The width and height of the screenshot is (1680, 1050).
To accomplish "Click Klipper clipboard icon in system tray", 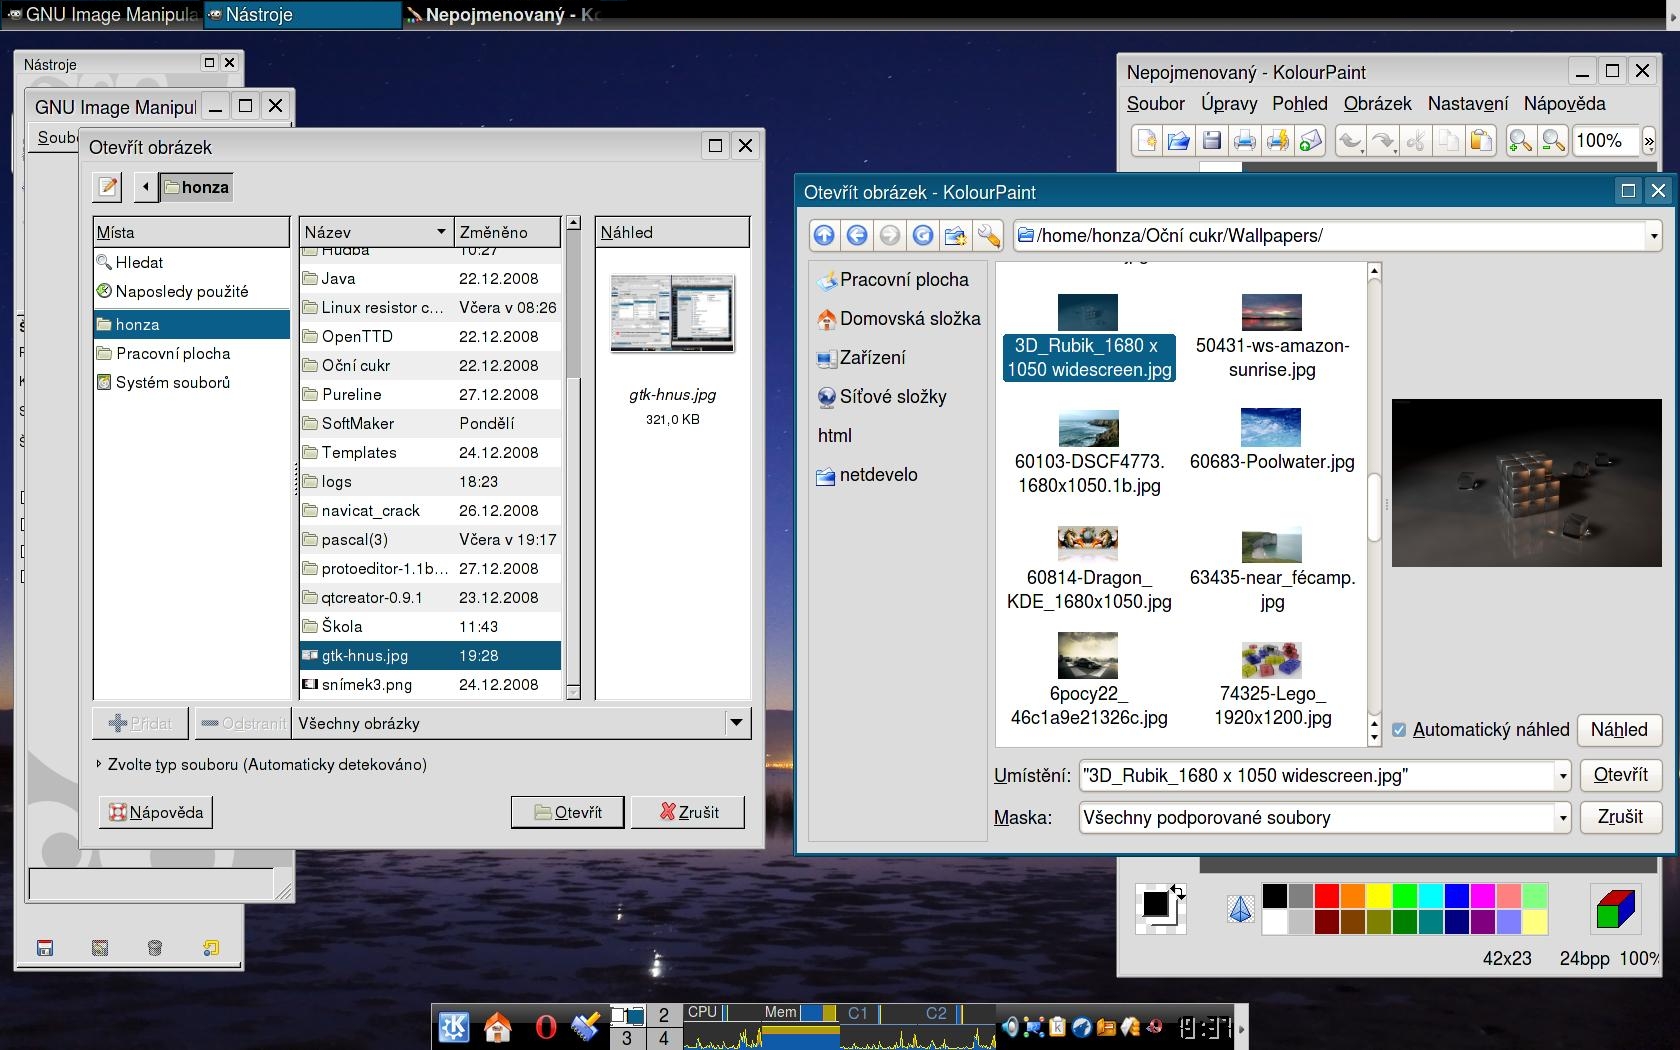I will (x=1057, y=1027).
